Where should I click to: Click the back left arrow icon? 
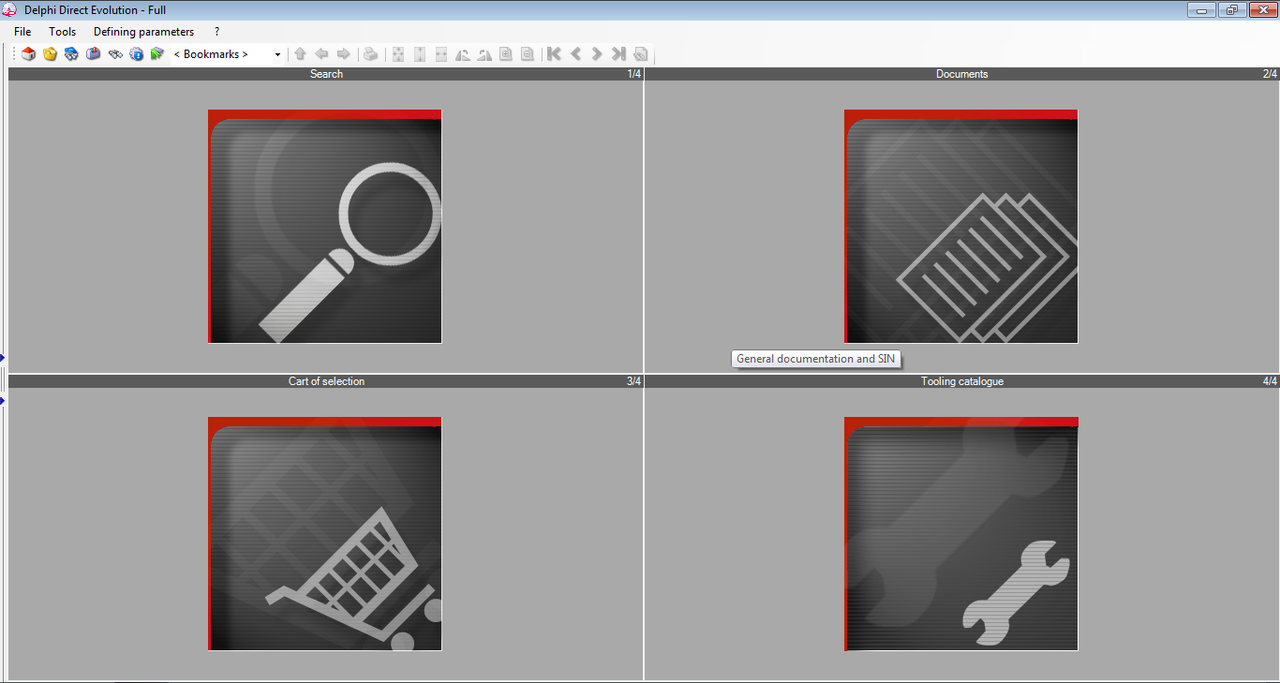[322, 54]
